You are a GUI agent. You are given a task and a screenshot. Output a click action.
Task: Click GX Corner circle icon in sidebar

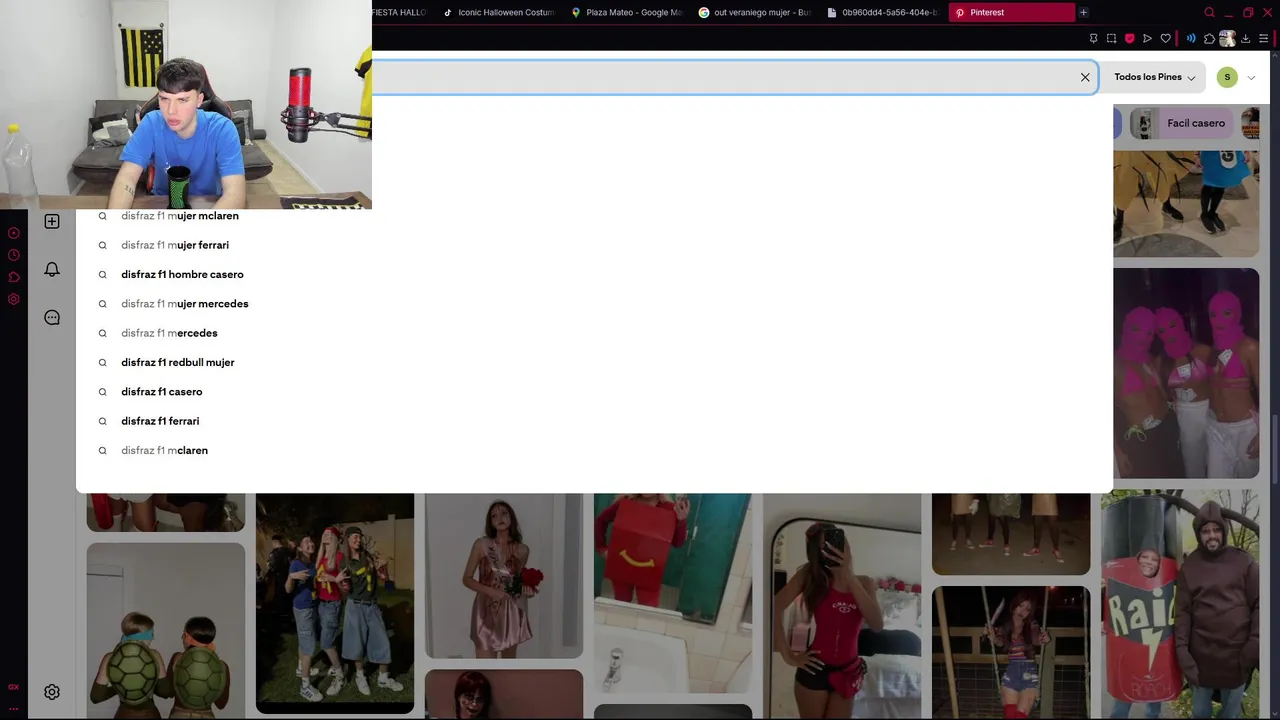pyautogui.click(x=14, y=233)
